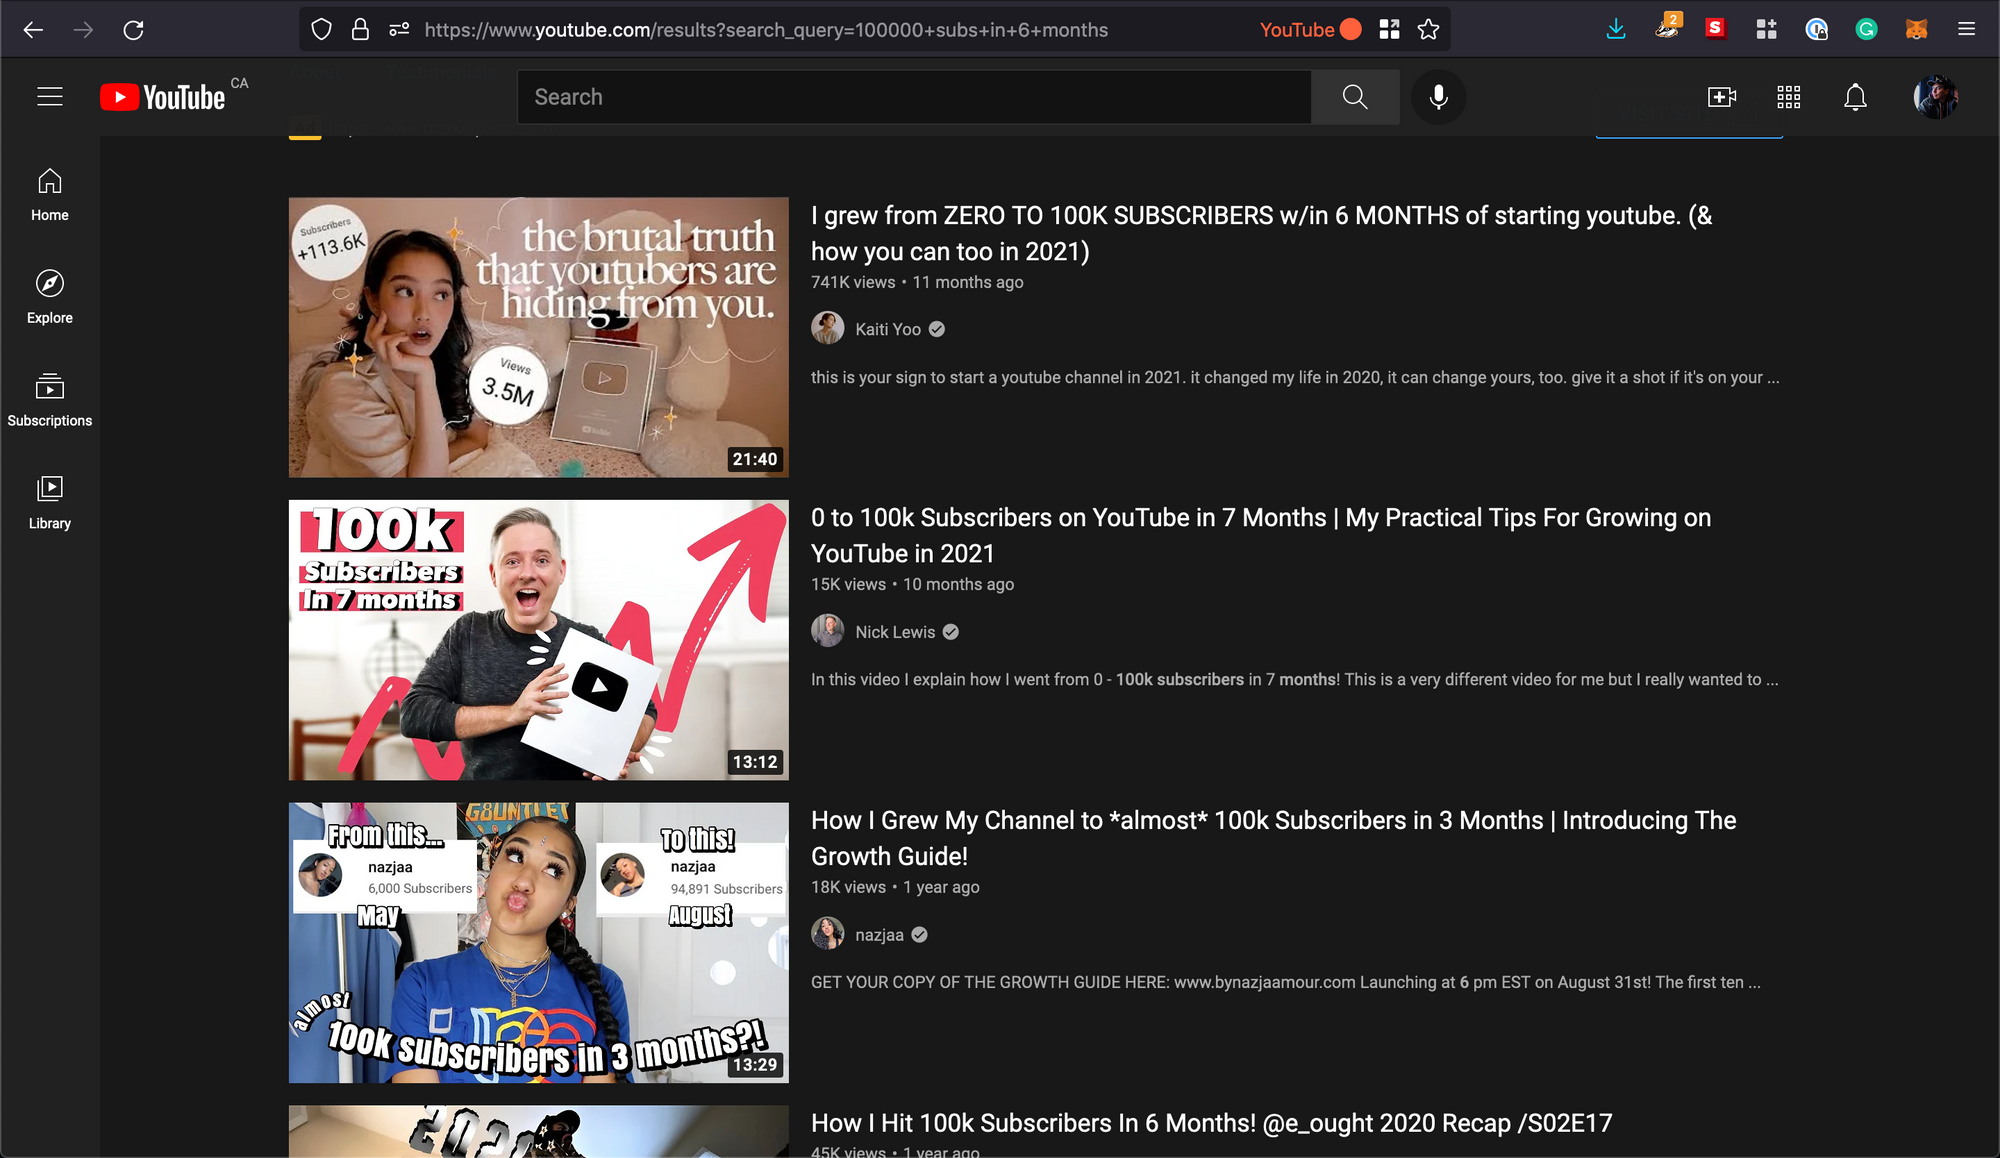This screenshot has height=1158, width=2000.
Task: Open the Firefox application hamburger menu
Action: pos(1966,30)
